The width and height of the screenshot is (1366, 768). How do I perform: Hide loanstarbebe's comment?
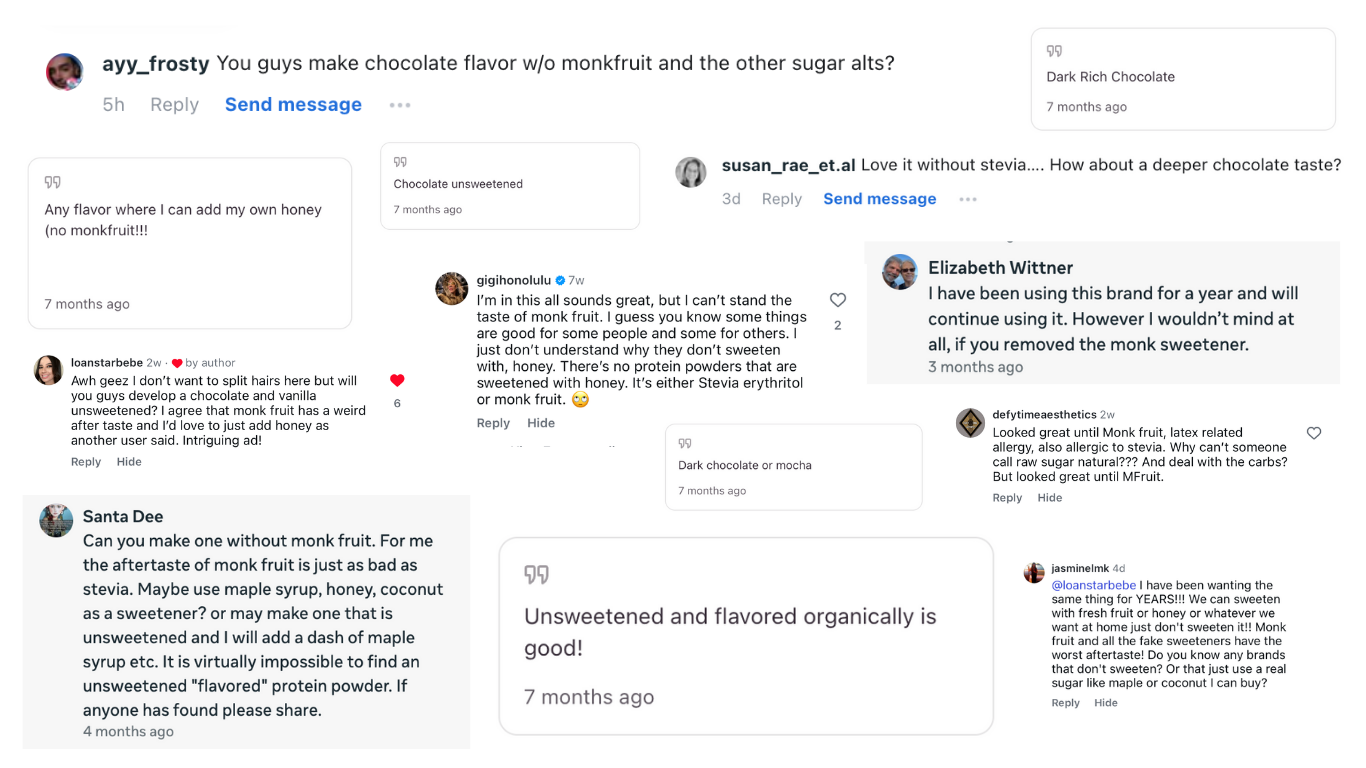click(x=129, y=462)
